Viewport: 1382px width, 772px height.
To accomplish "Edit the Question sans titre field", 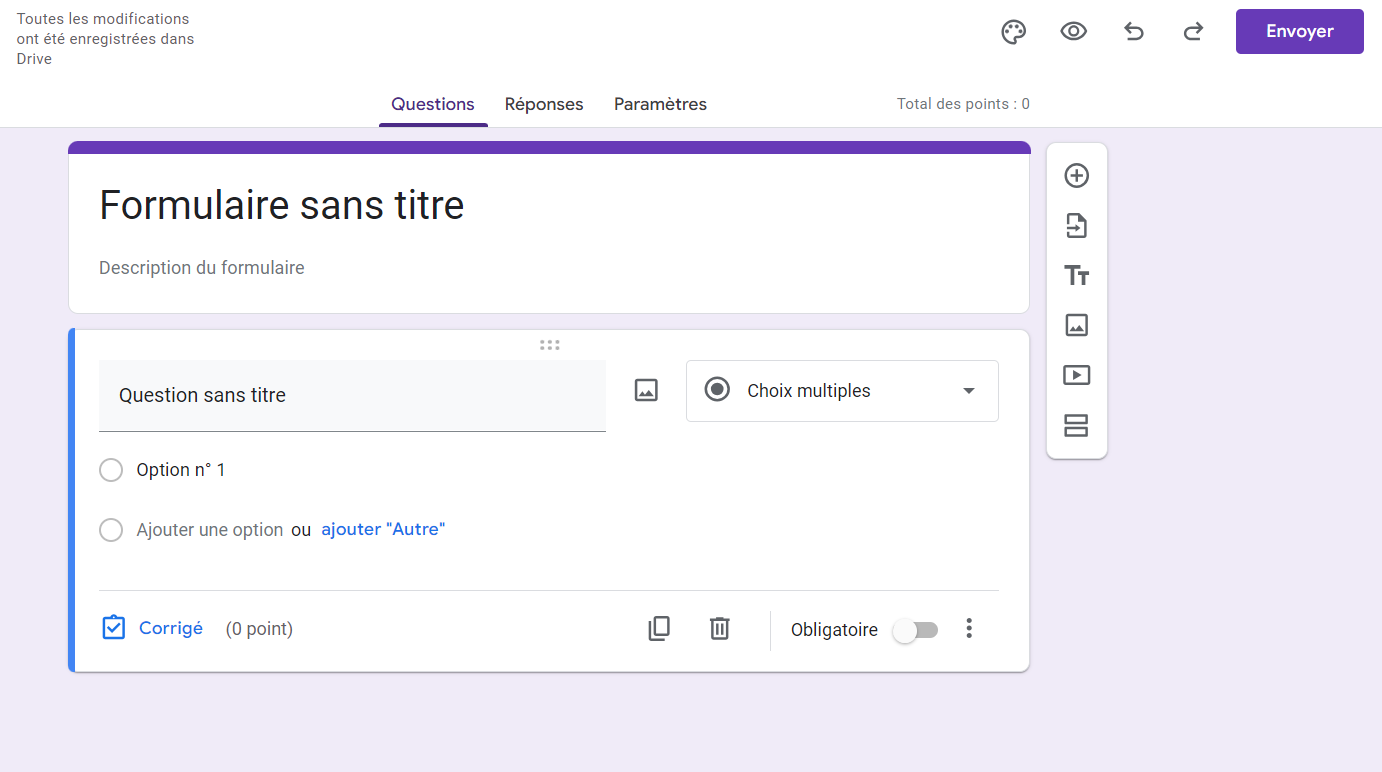I will click(352, 396).
